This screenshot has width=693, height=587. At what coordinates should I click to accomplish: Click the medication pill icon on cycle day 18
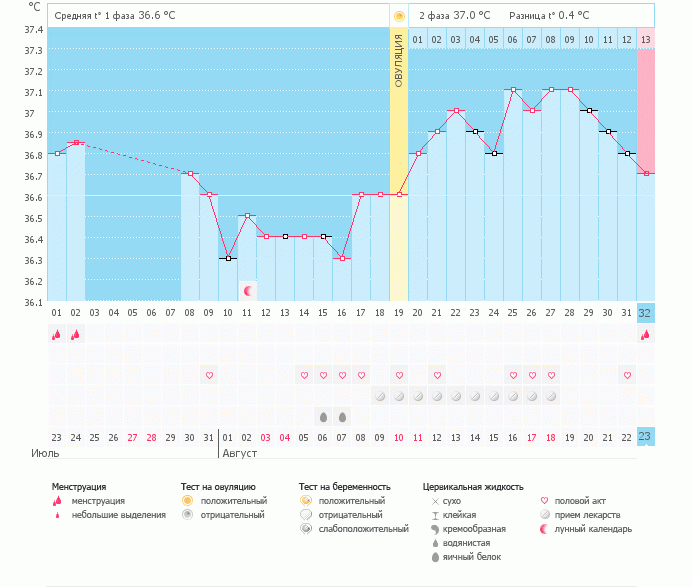pyautogui.click(x=380, y=396)
